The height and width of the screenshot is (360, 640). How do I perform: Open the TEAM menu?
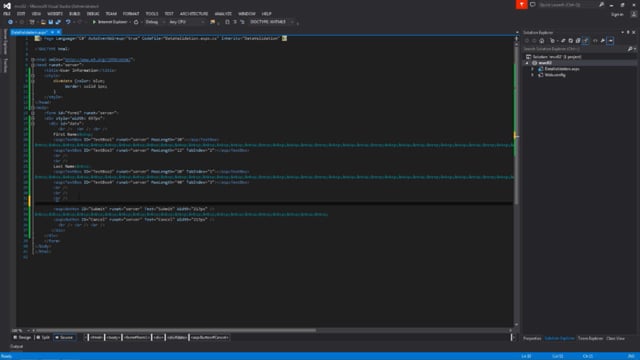pyautogui.click(x=111, y=13)
